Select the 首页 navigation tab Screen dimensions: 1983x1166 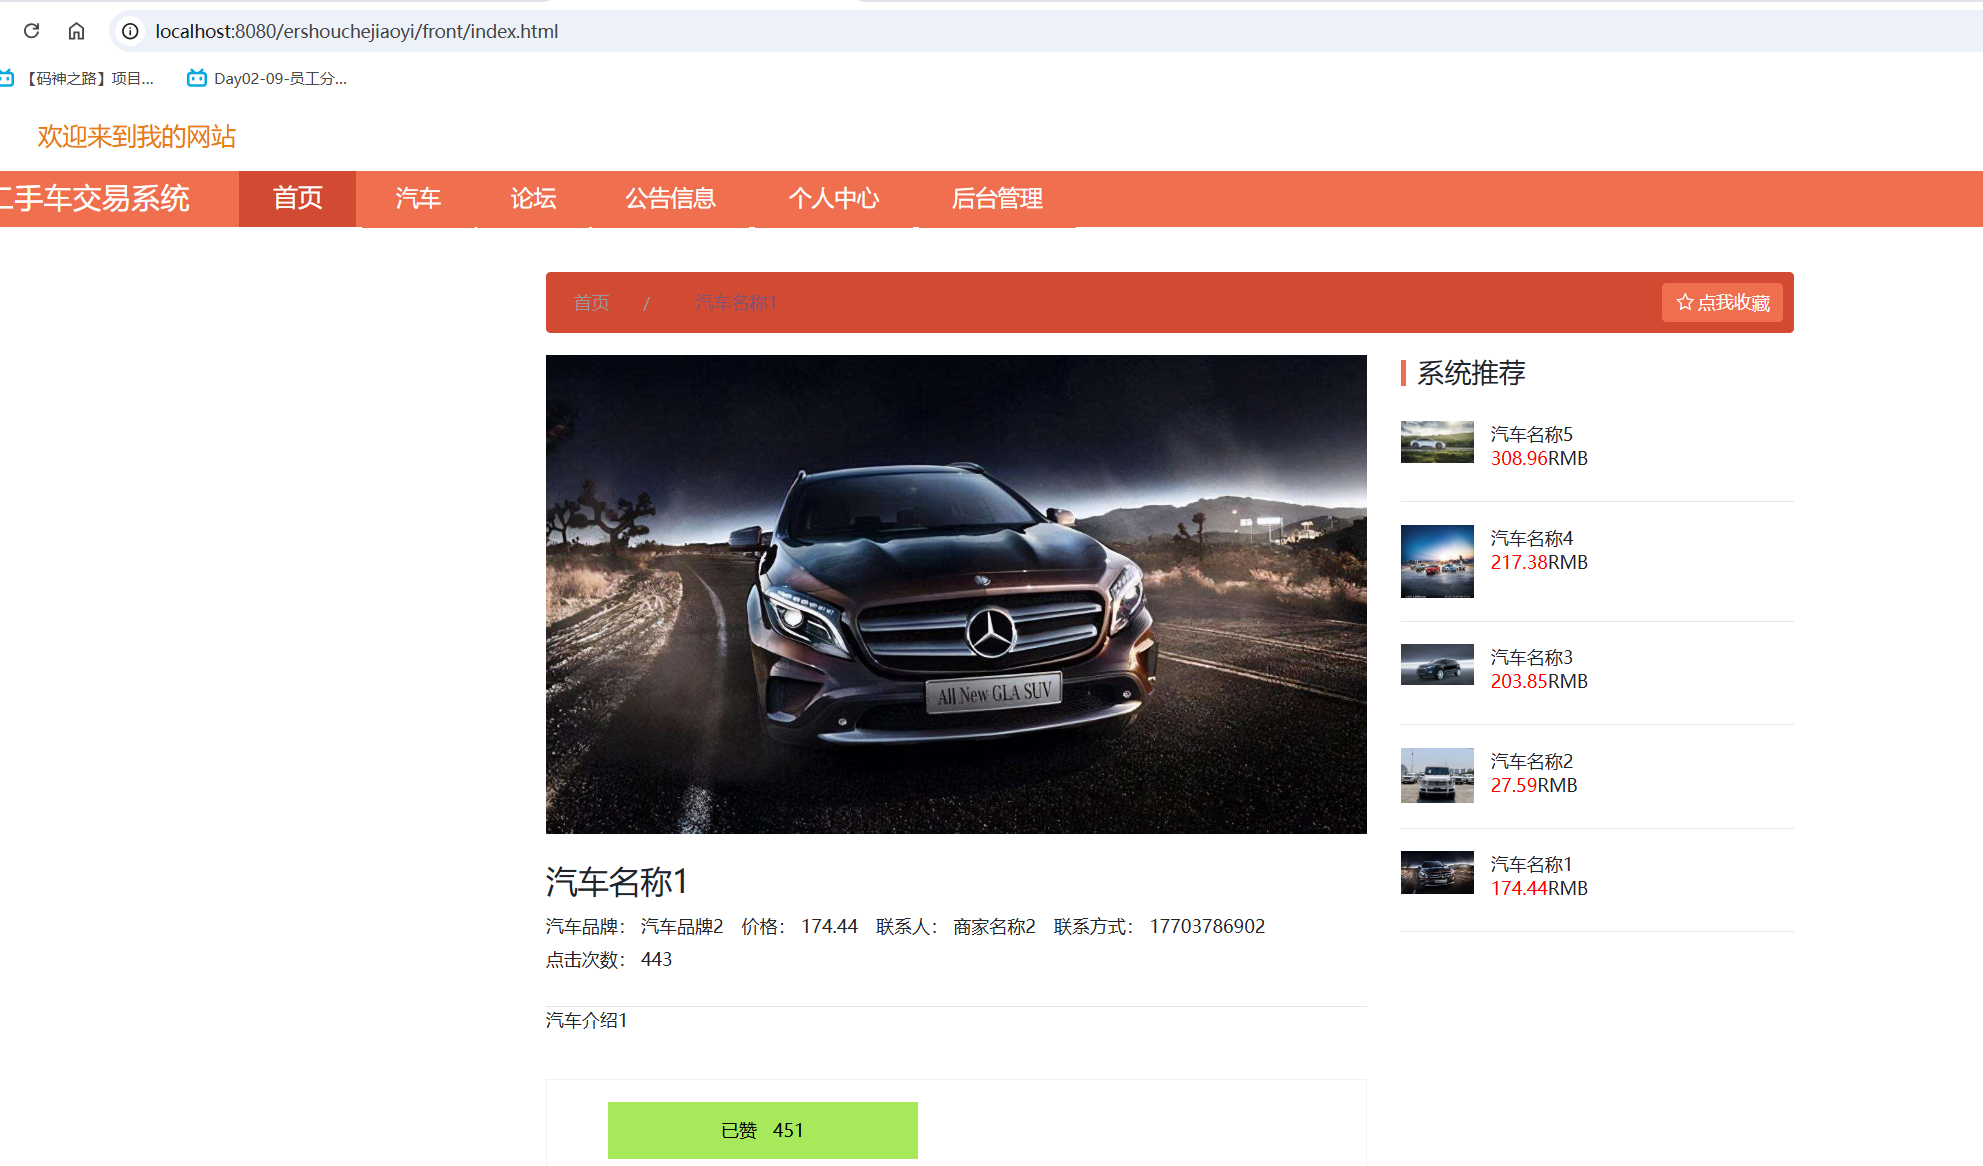pos(297,198)
